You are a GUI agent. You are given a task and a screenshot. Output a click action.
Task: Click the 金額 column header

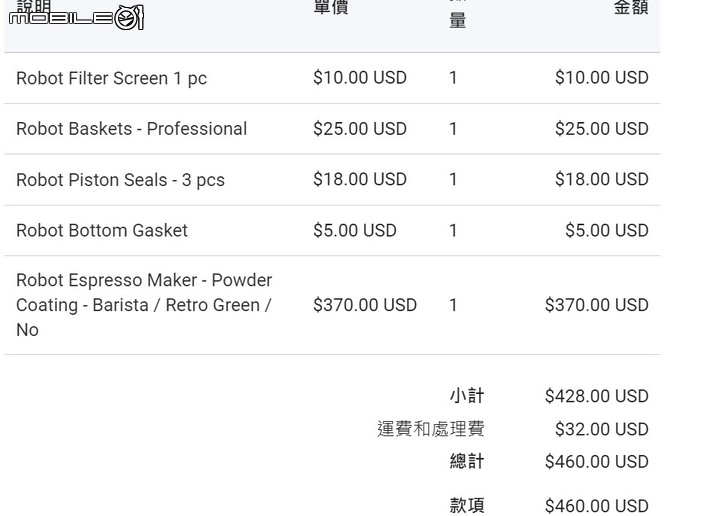click(x=631, y=7)
